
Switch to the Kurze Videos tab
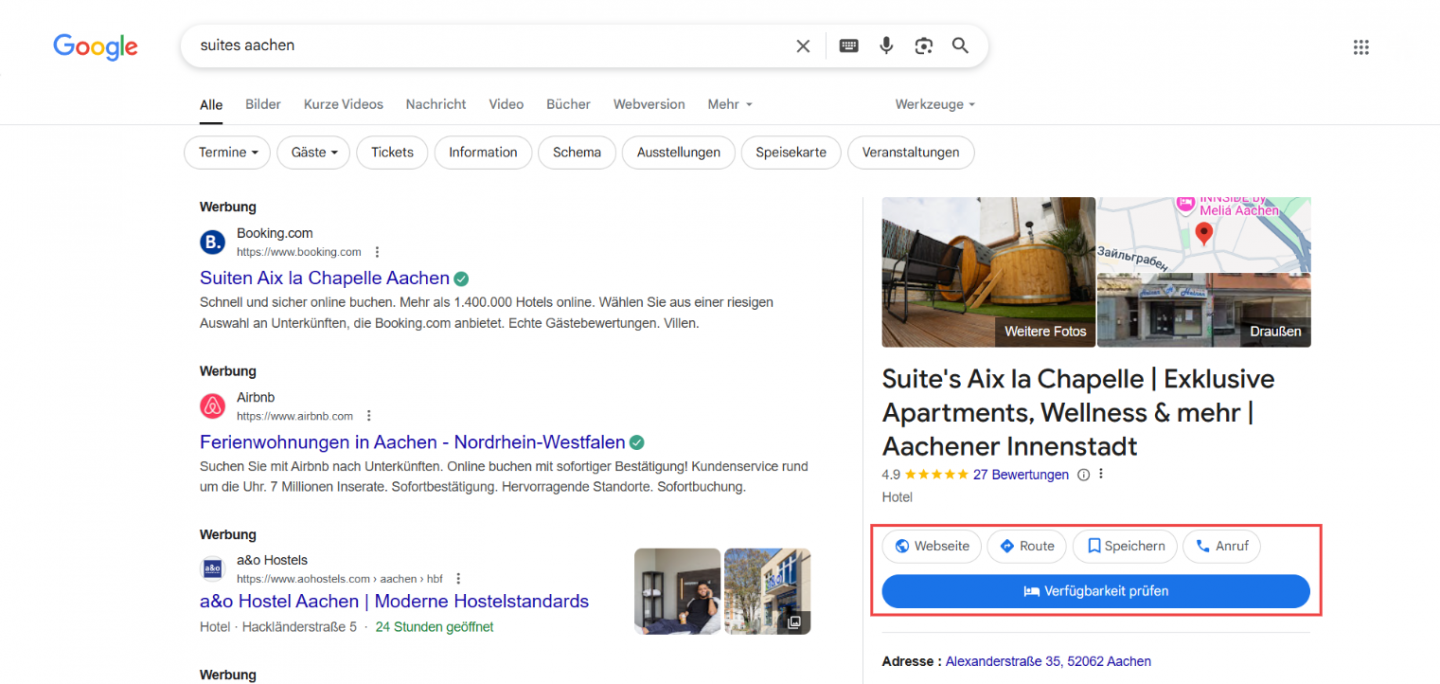343,104
